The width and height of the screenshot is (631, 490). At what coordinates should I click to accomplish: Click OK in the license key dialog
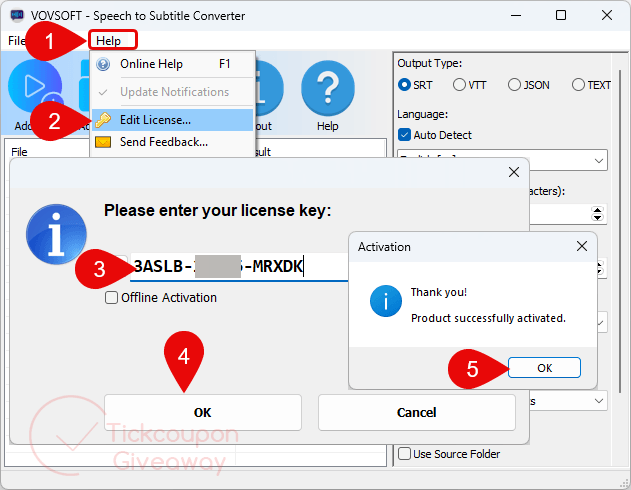pos(203,412)
